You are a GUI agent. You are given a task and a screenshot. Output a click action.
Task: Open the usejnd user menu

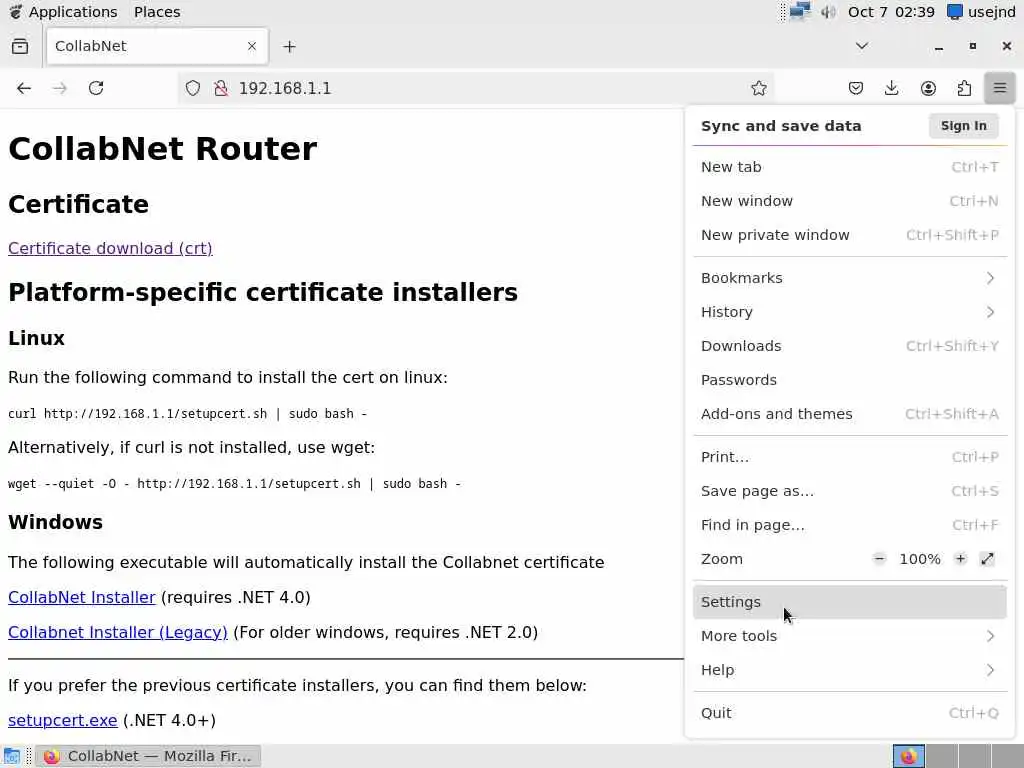click(982, 12)
